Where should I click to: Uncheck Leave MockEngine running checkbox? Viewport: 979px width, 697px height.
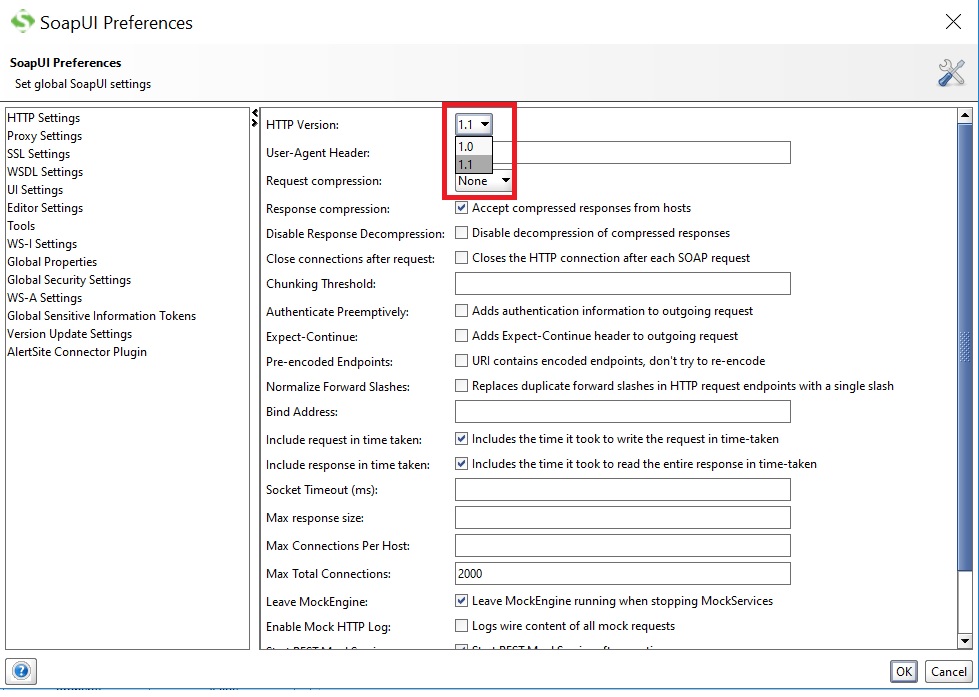point(461,601)
